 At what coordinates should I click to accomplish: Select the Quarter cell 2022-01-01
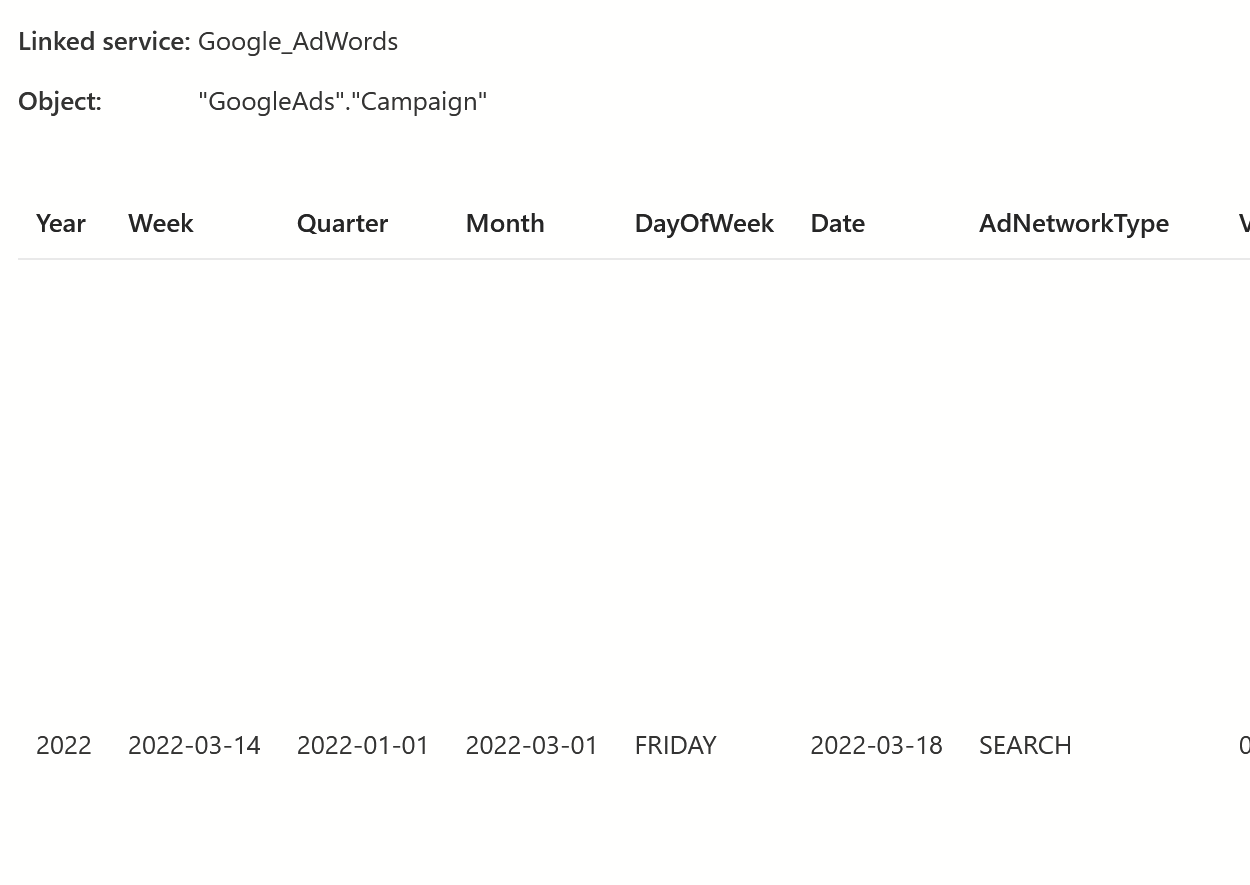[x=363, y=745]
